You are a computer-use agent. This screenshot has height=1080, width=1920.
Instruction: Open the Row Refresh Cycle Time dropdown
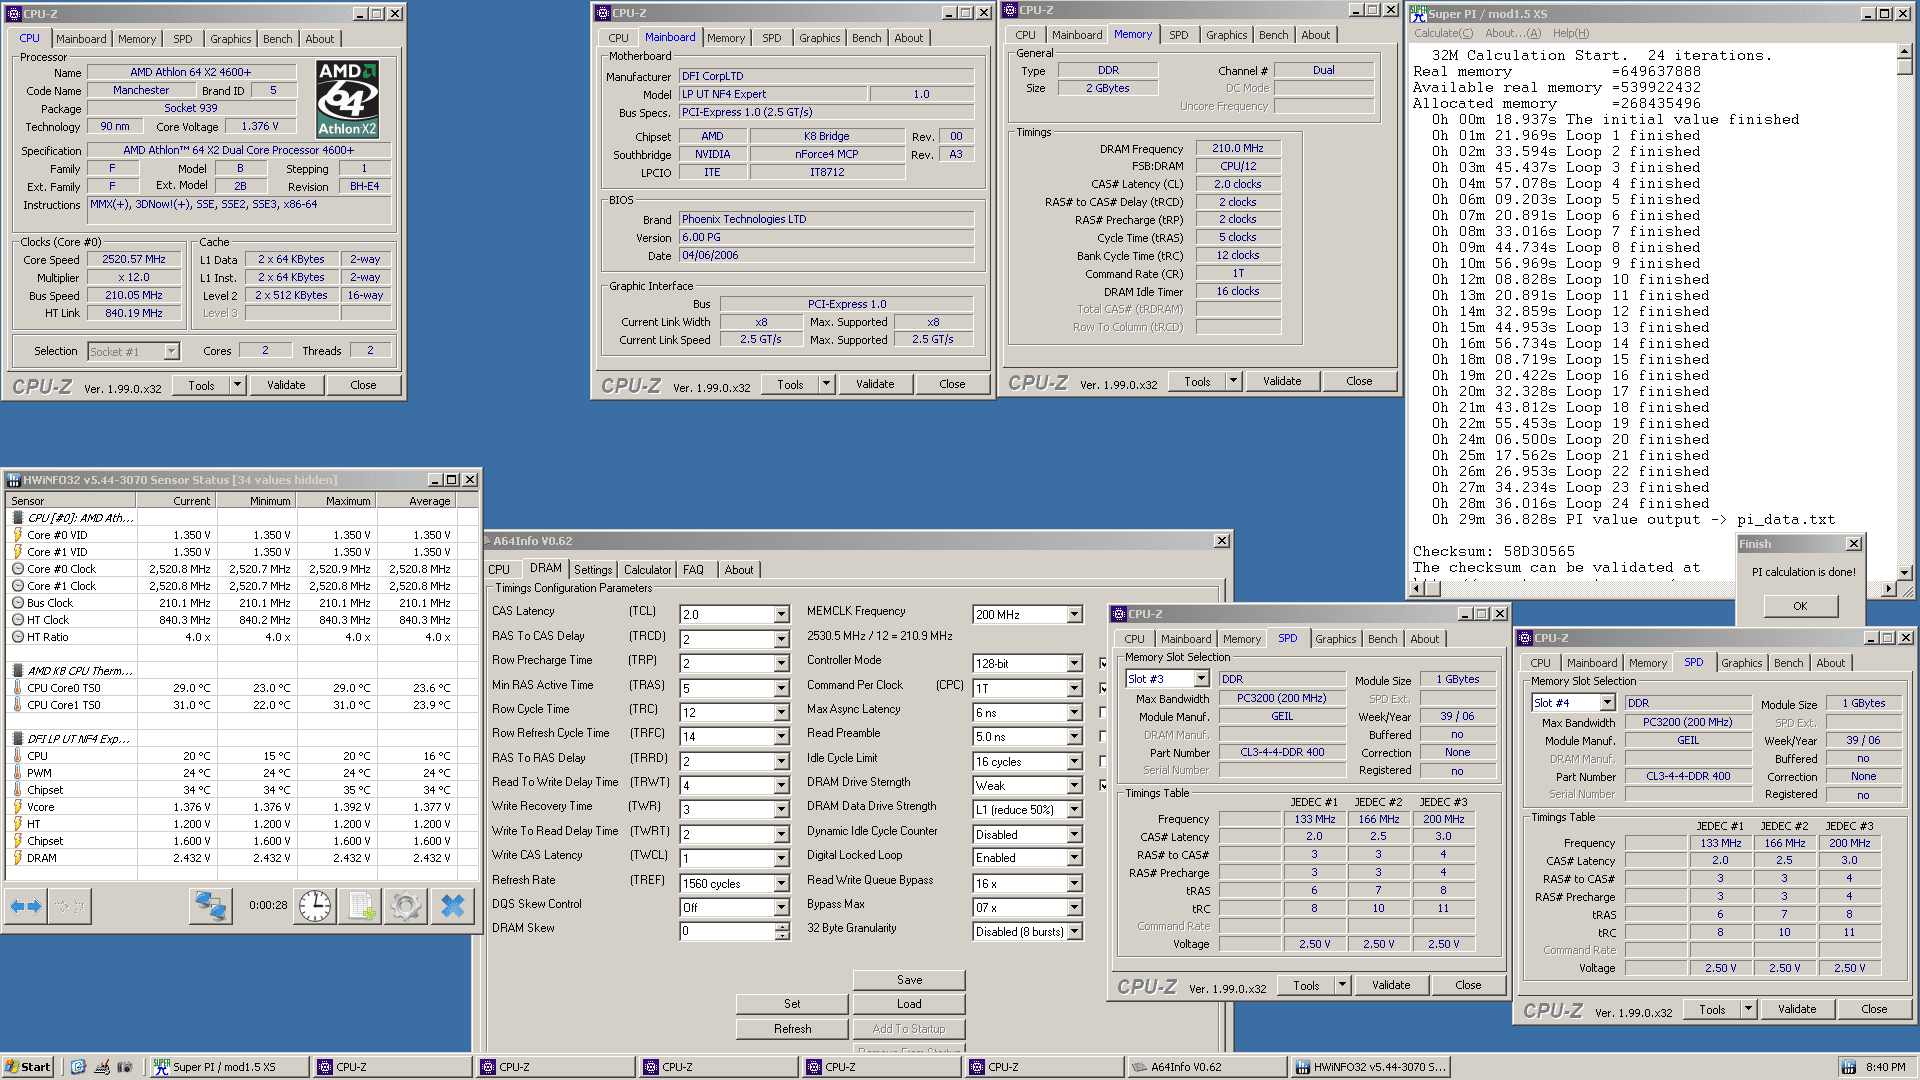click(782, 737)
